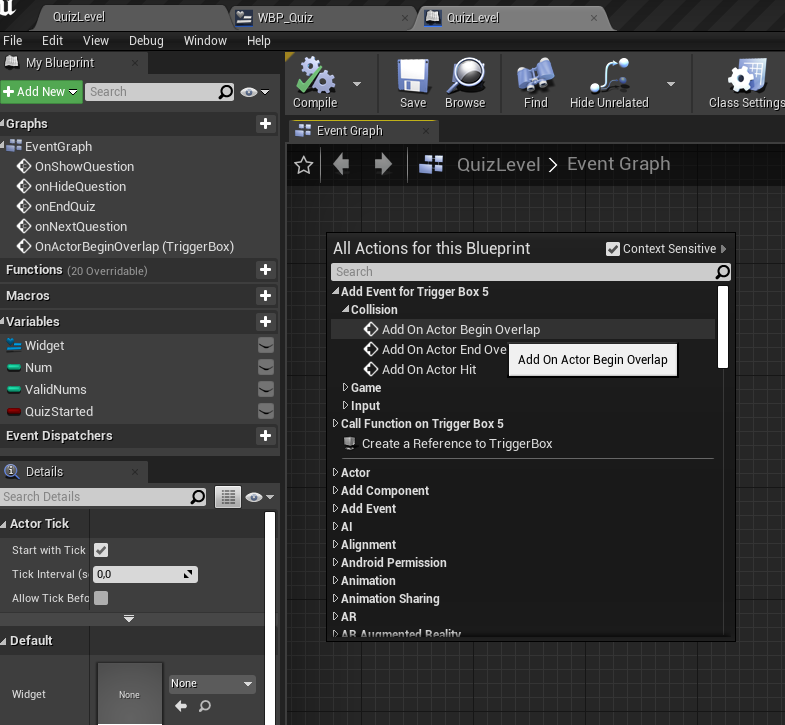This screenshot has height=725, width=785.
Task: Add new graph with plus icon
Action: [x=265, y=124]
